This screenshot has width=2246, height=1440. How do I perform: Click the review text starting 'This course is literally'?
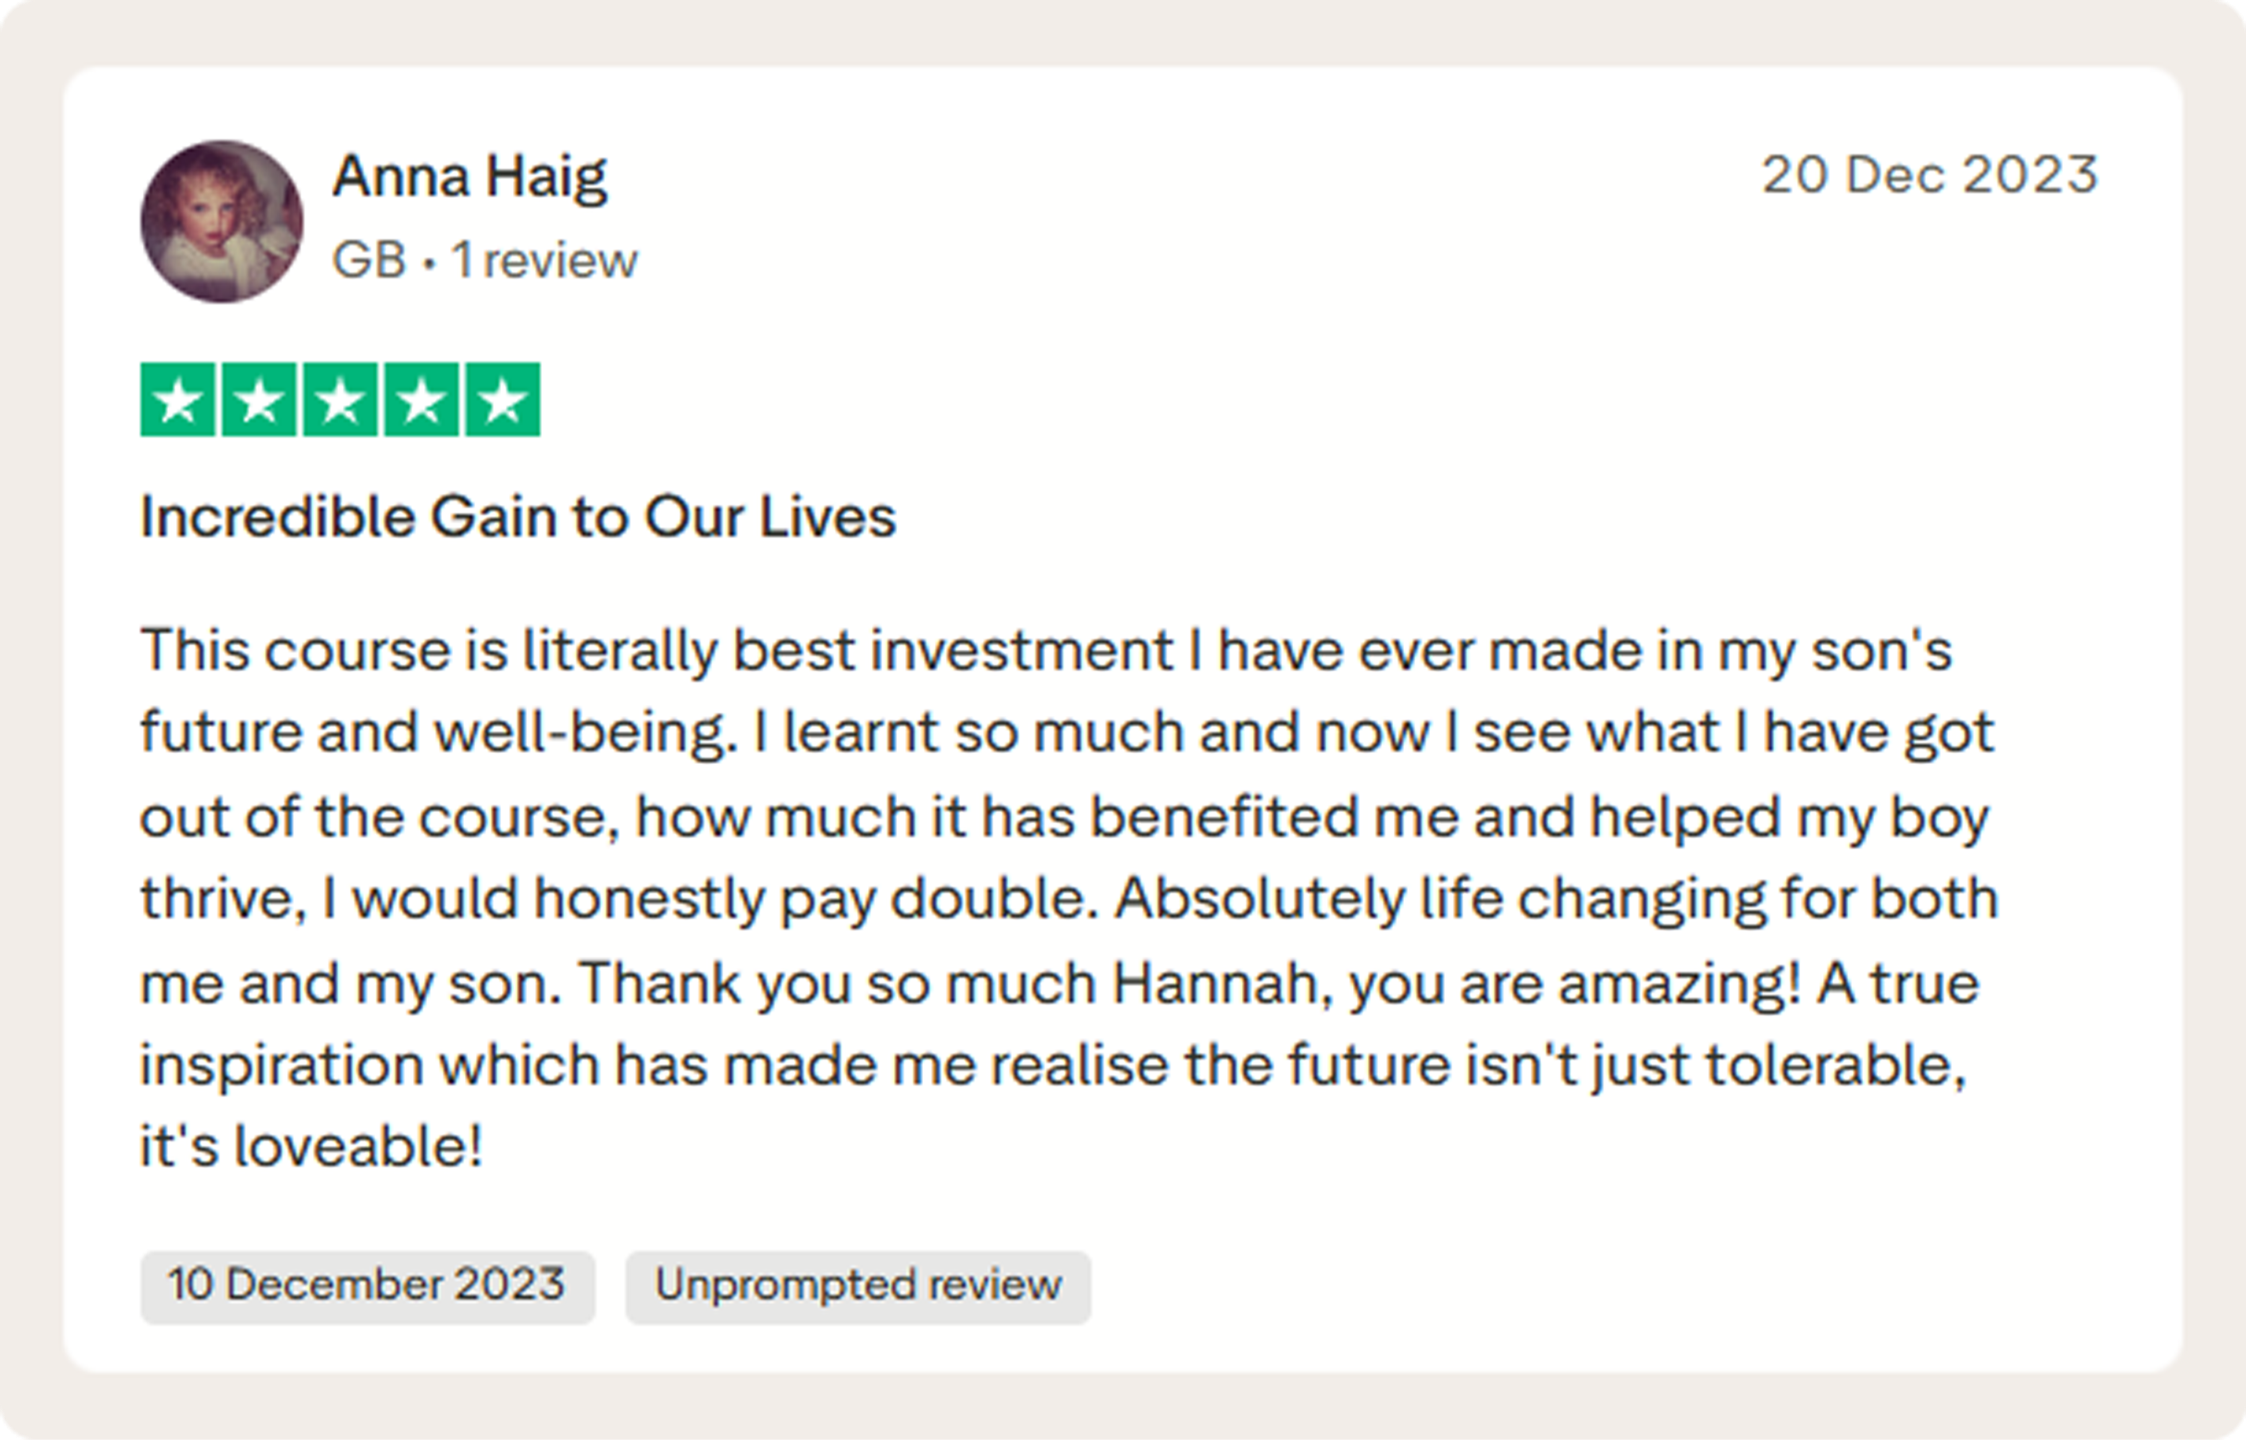pyautogui.click(x=1069, y=897)
